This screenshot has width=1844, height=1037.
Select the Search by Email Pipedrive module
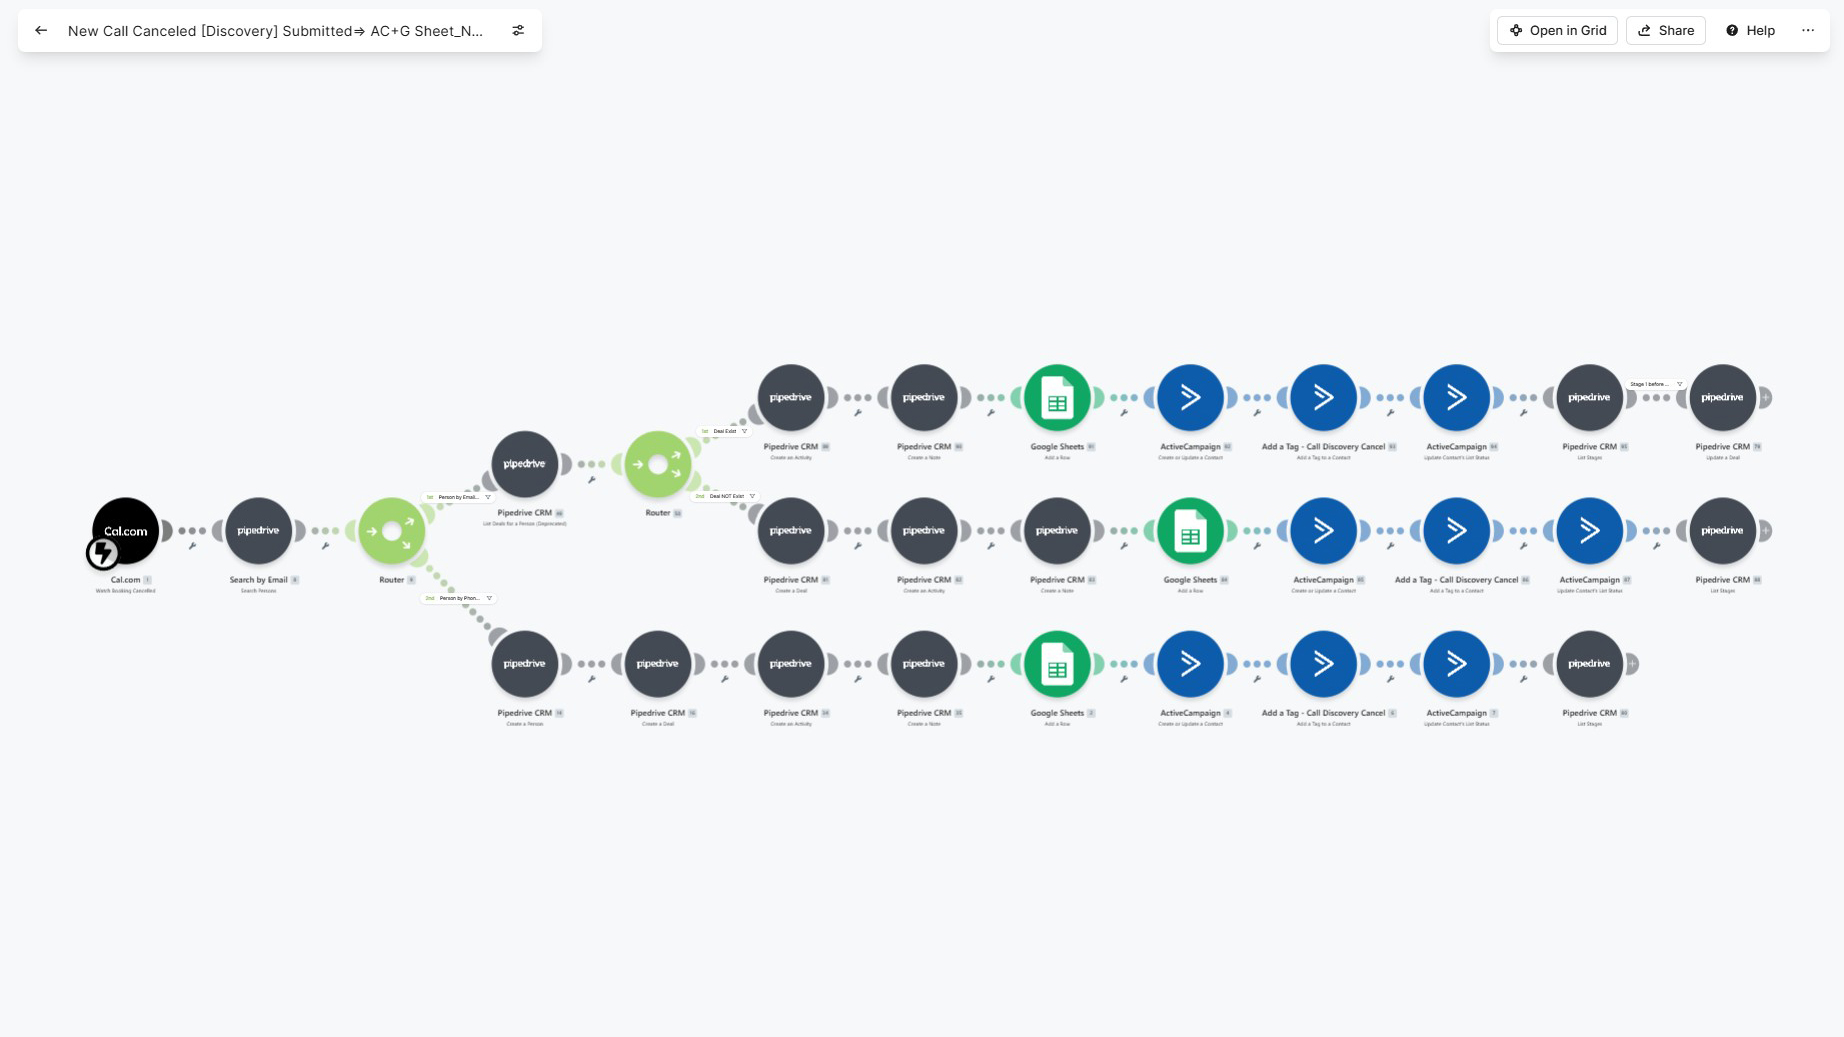click(x=258, y=531)
